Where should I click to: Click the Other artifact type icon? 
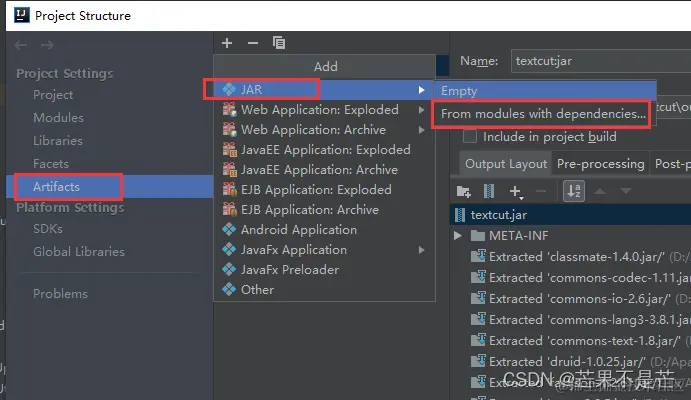229,289
